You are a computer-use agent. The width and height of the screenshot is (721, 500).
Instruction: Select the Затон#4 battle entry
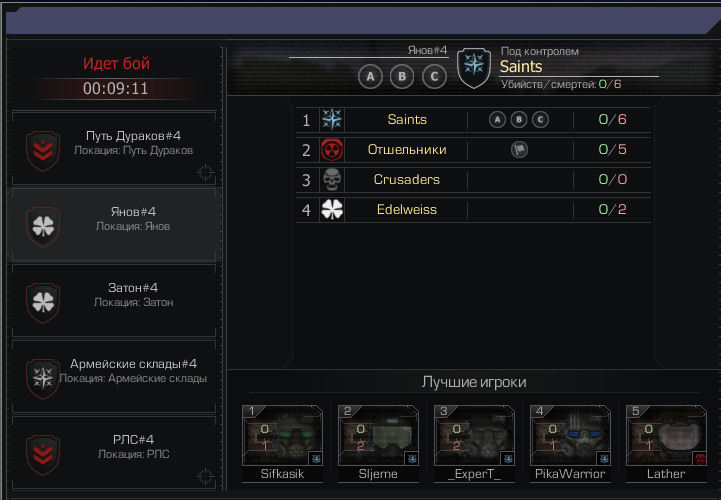point(114,300)
